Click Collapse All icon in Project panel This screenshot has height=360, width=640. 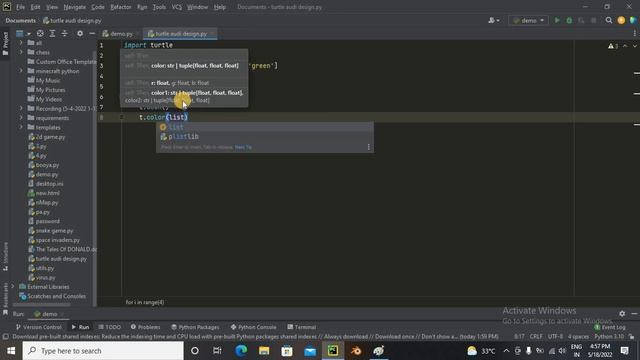point(64,33)
